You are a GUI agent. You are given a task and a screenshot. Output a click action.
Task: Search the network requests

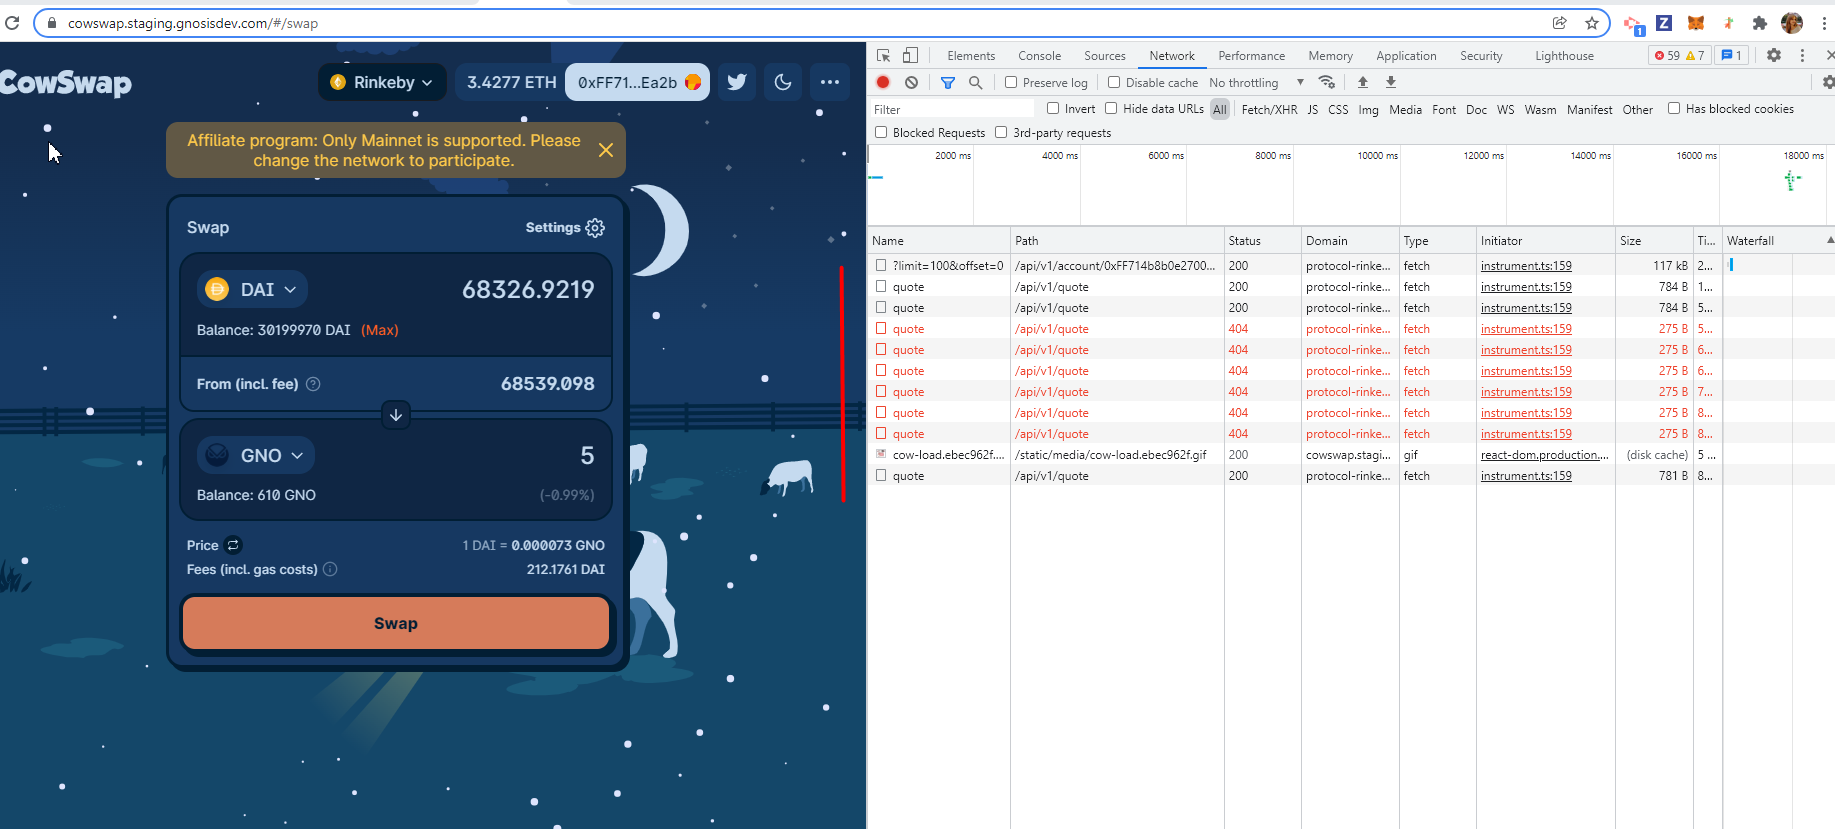976,82
